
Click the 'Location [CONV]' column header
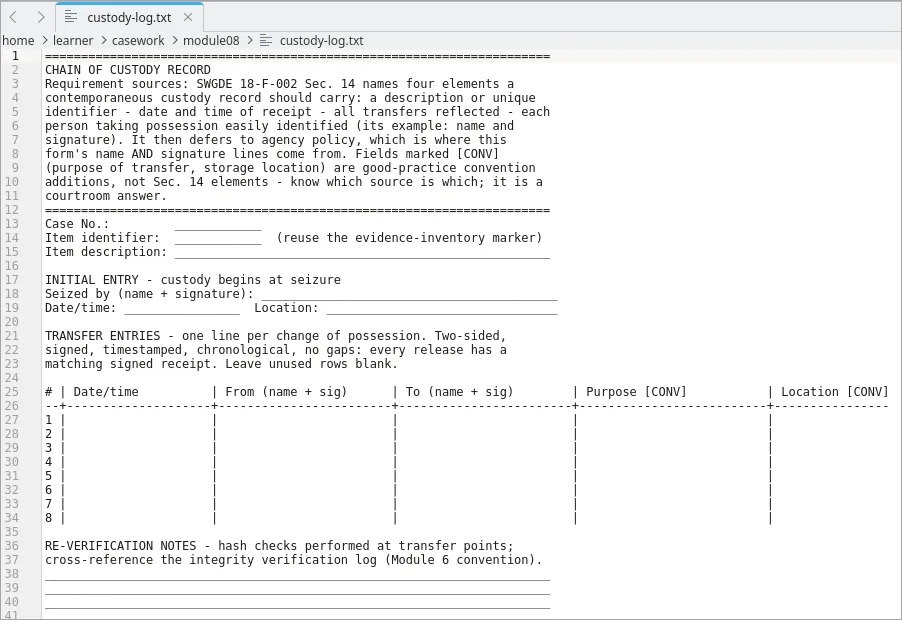835,392
